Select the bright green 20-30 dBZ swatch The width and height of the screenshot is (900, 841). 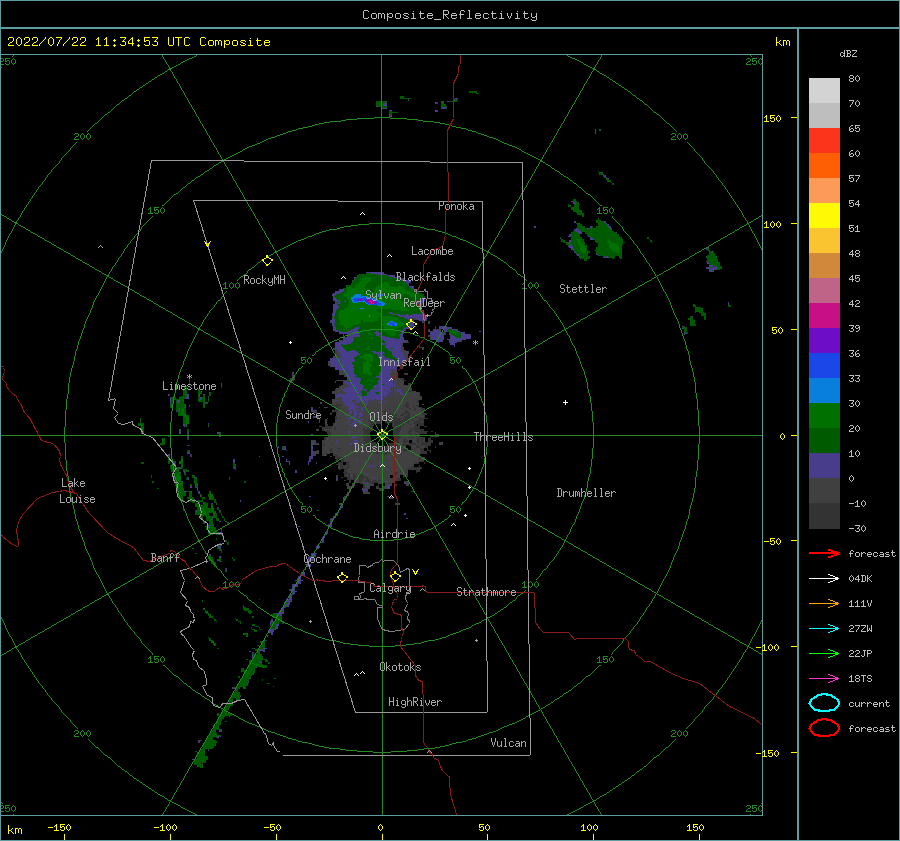pyautogui.click(x=824, y=416)
